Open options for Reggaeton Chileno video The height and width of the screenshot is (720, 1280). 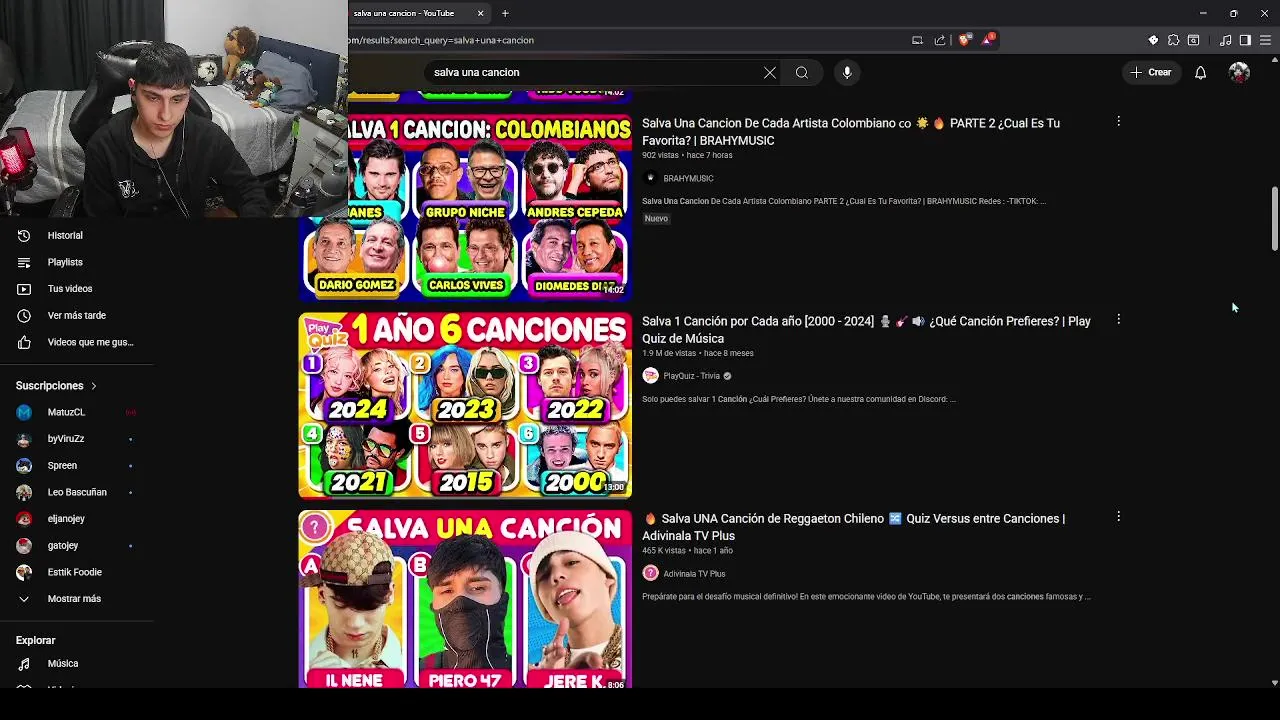point(1118,517)
